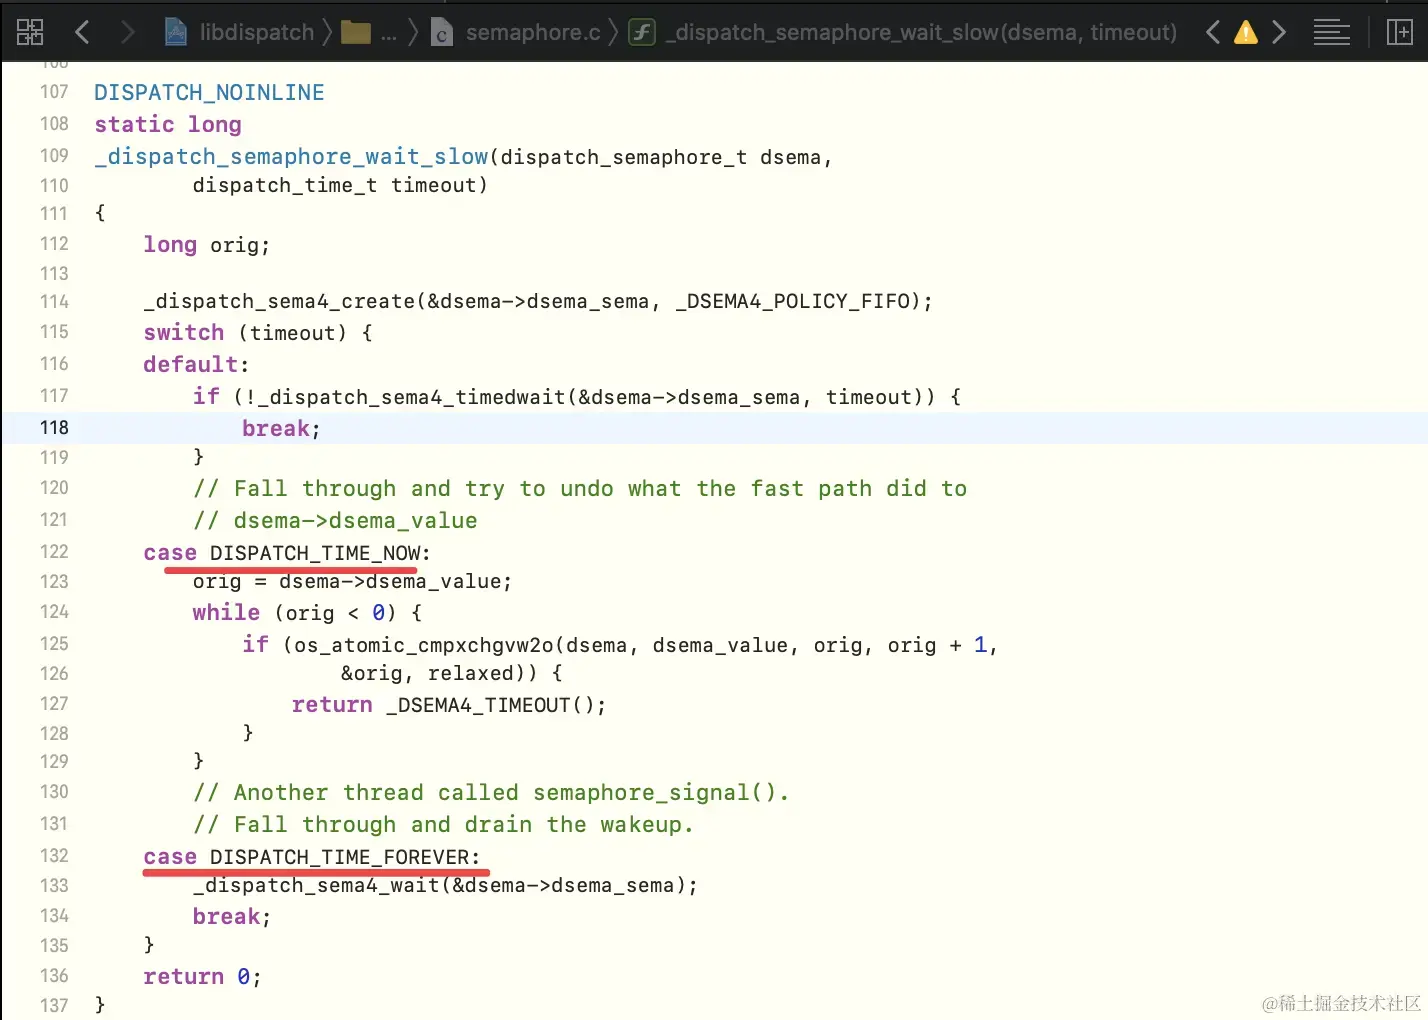Open the editor options lines menu
The width and height of the screenshot is (1428, 1020).
(x=1331, y=32)
